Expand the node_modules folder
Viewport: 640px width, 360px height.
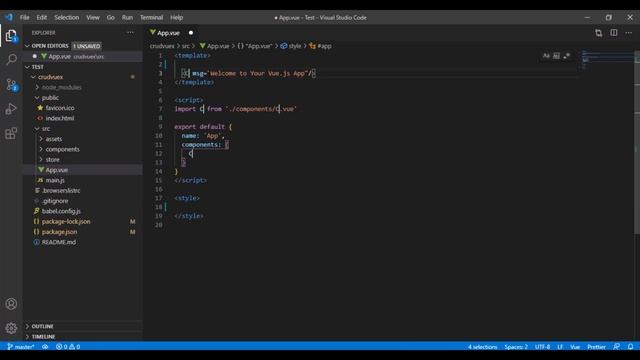37,87
